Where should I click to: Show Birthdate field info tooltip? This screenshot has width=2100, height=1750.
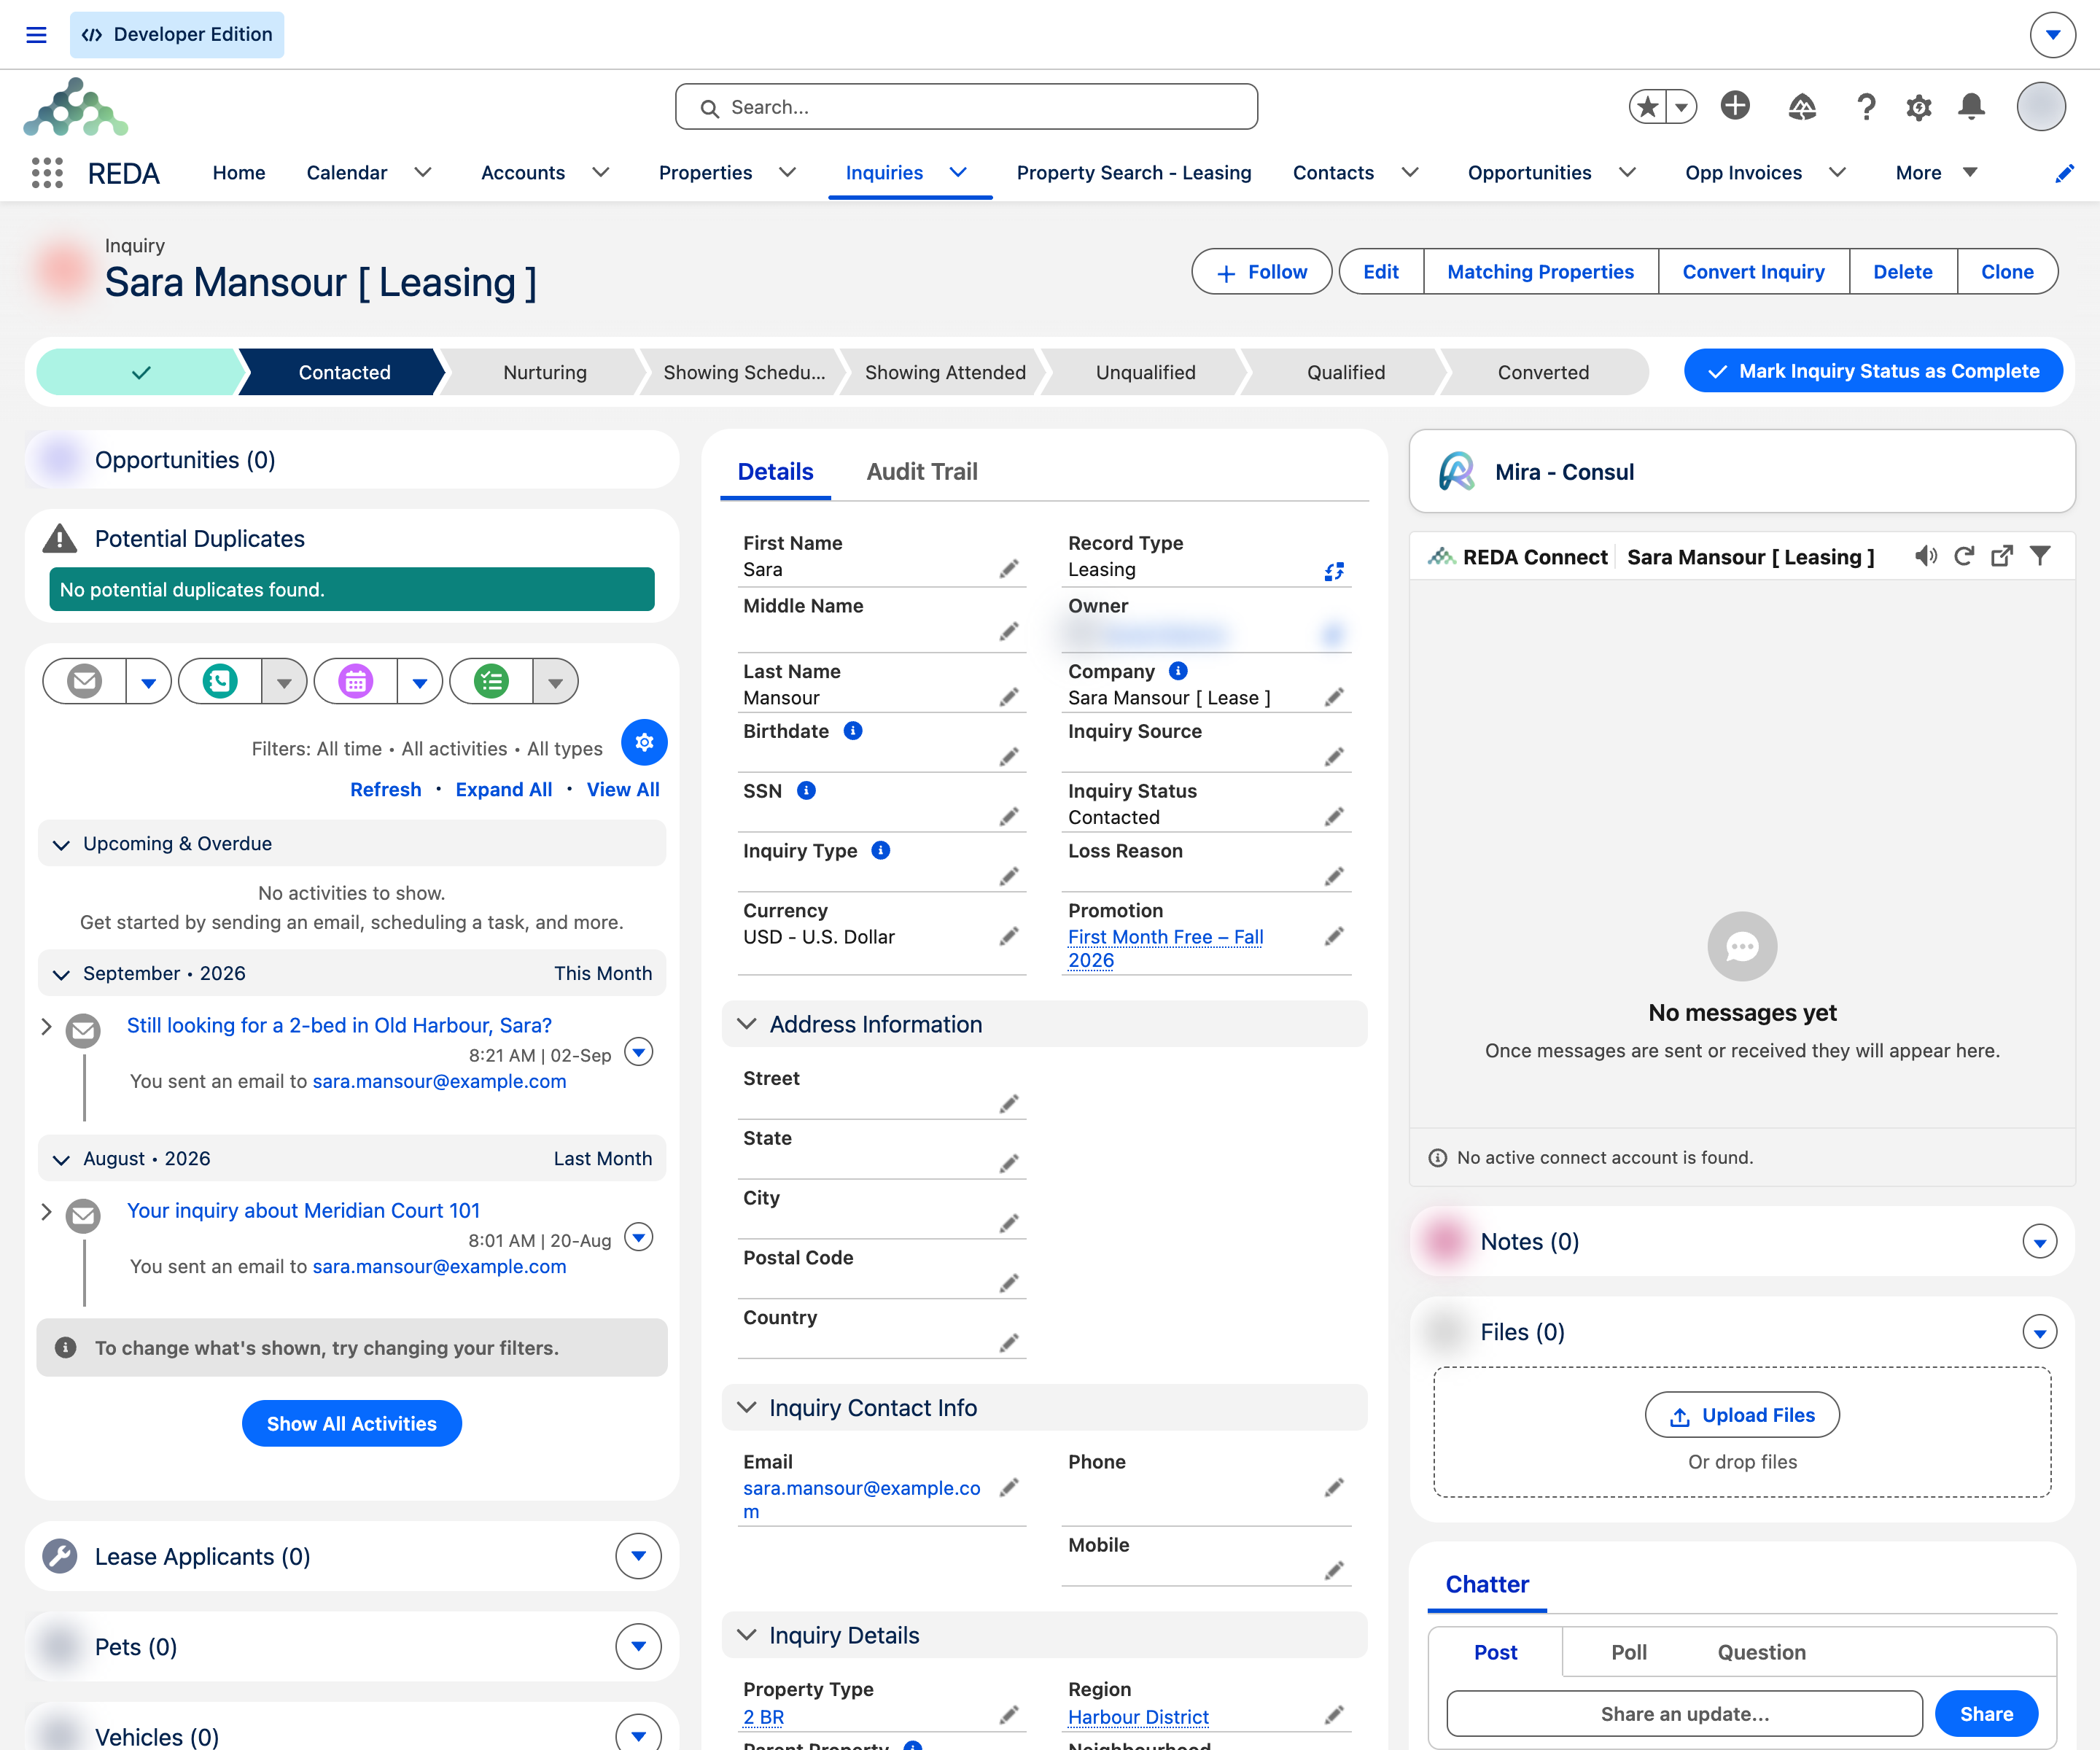tap(853, 731)
